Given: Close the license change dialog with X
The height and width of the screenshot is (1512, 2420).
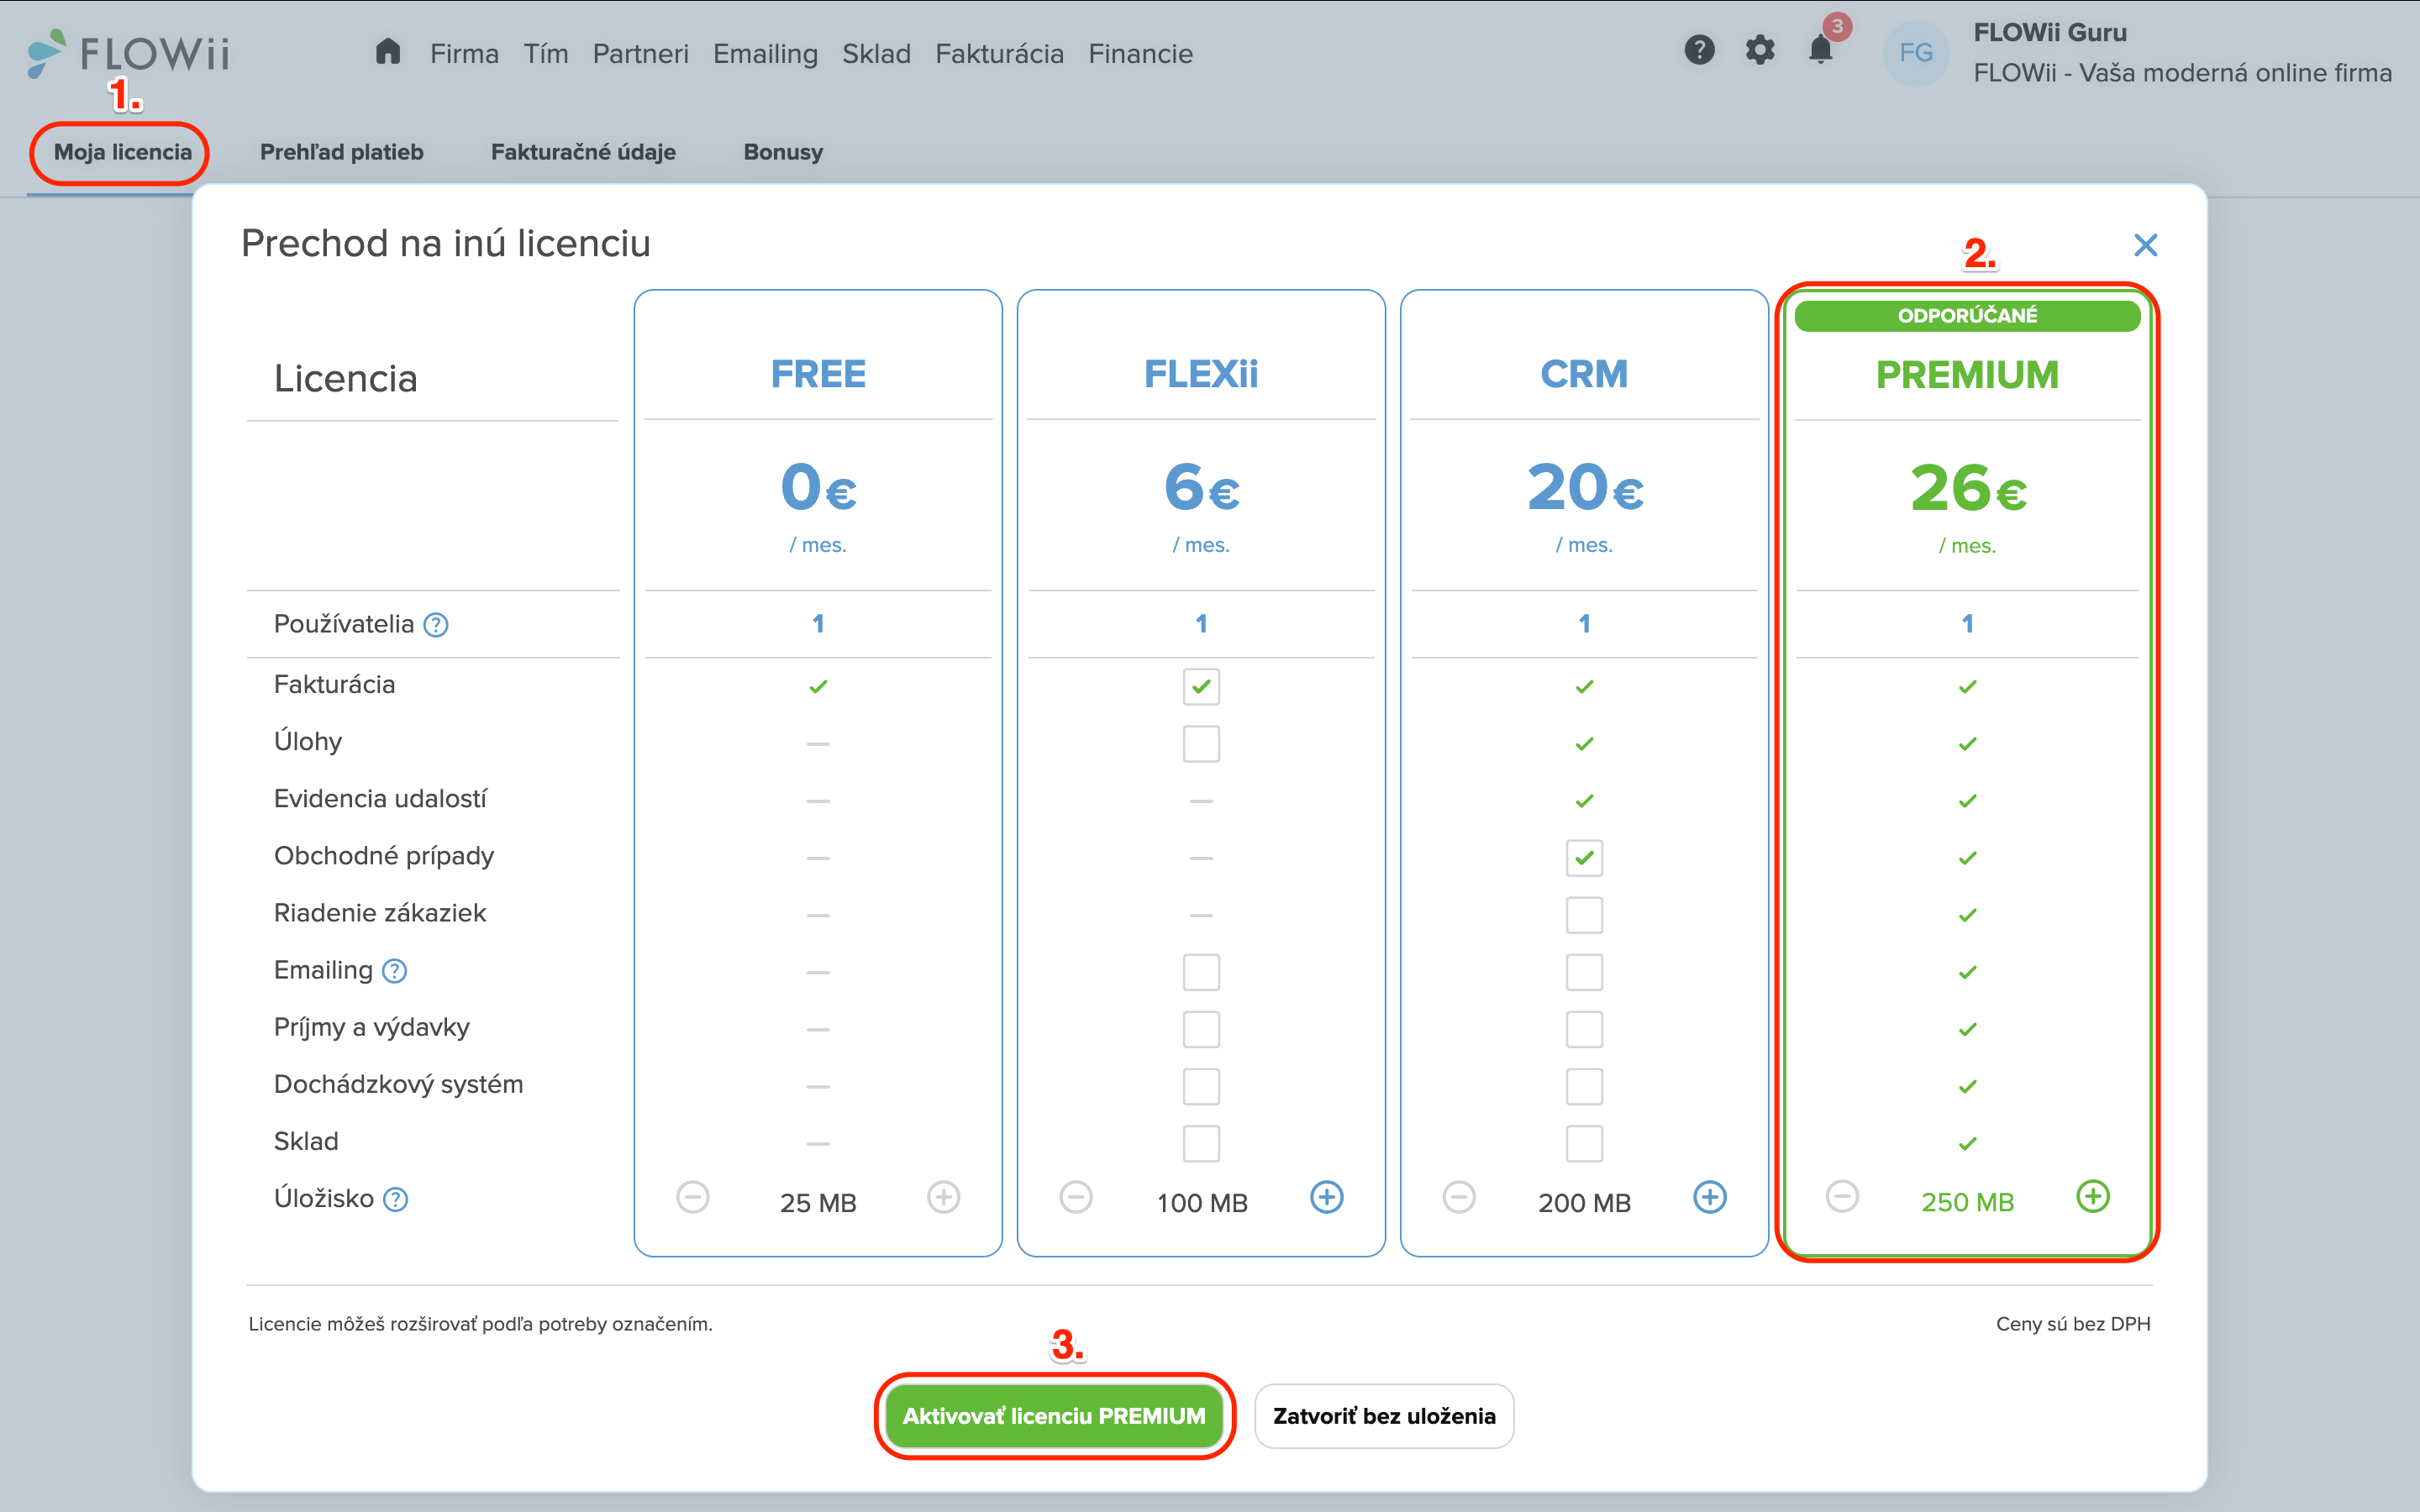Looking at the screenshot, I should click(x=2145, y=245).
